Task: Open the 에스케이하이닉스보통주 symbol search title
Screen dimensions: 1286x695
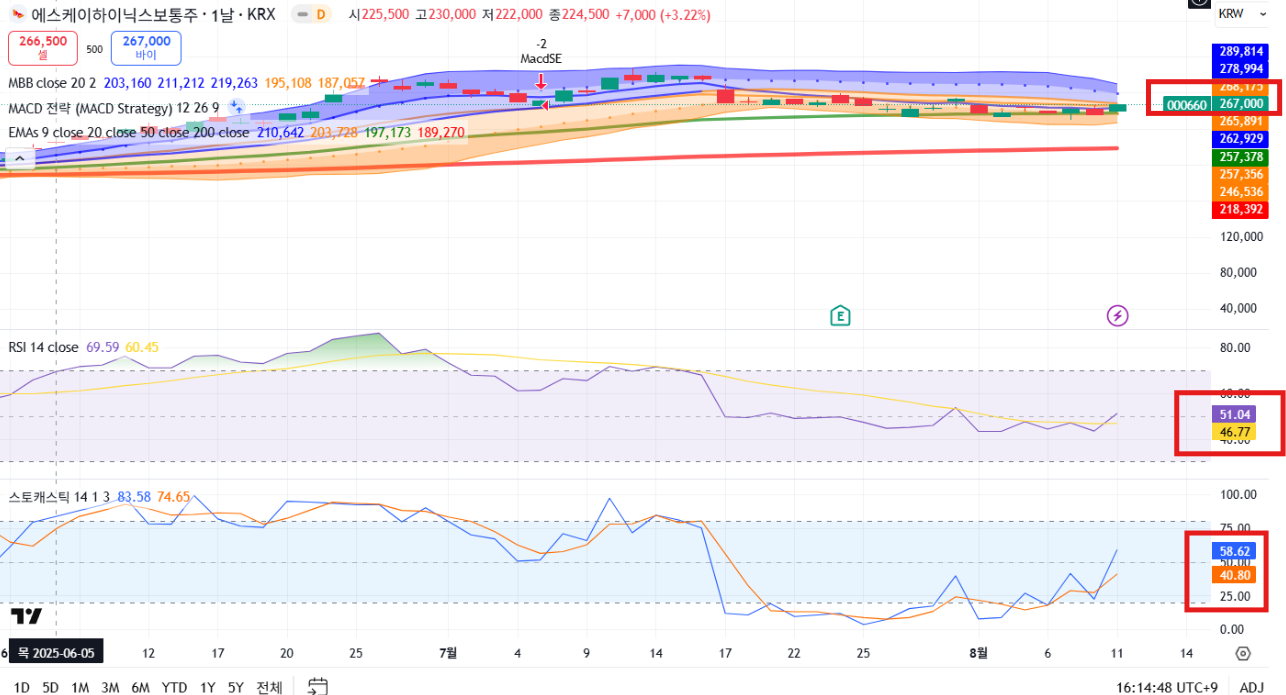Action: (x=153, y=15)
